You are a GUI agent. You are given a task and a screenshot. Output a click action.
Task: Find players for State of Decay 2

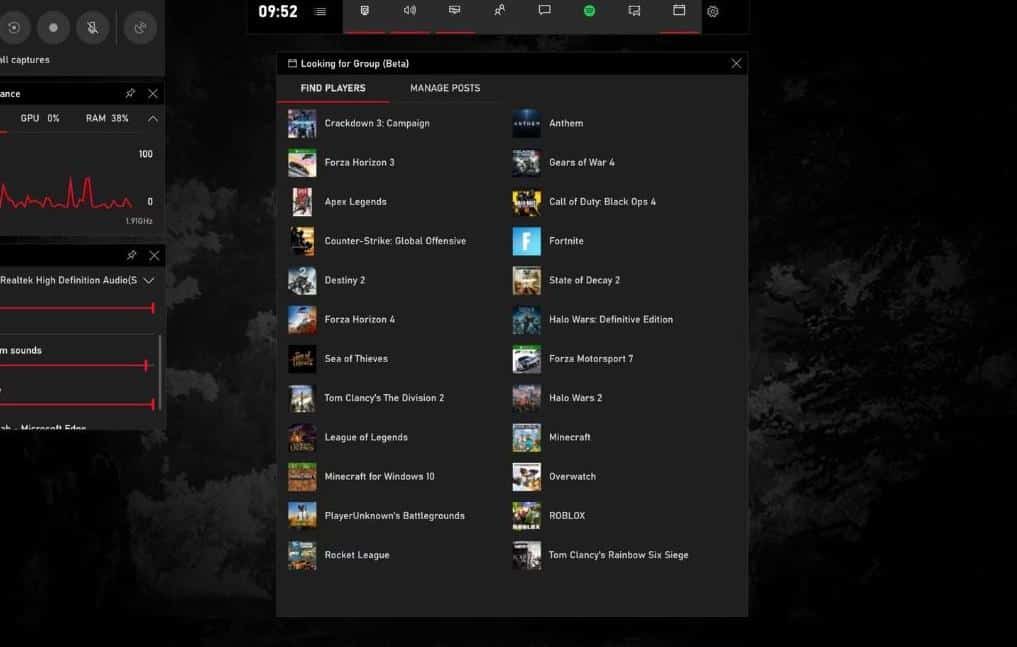(566, 280)
